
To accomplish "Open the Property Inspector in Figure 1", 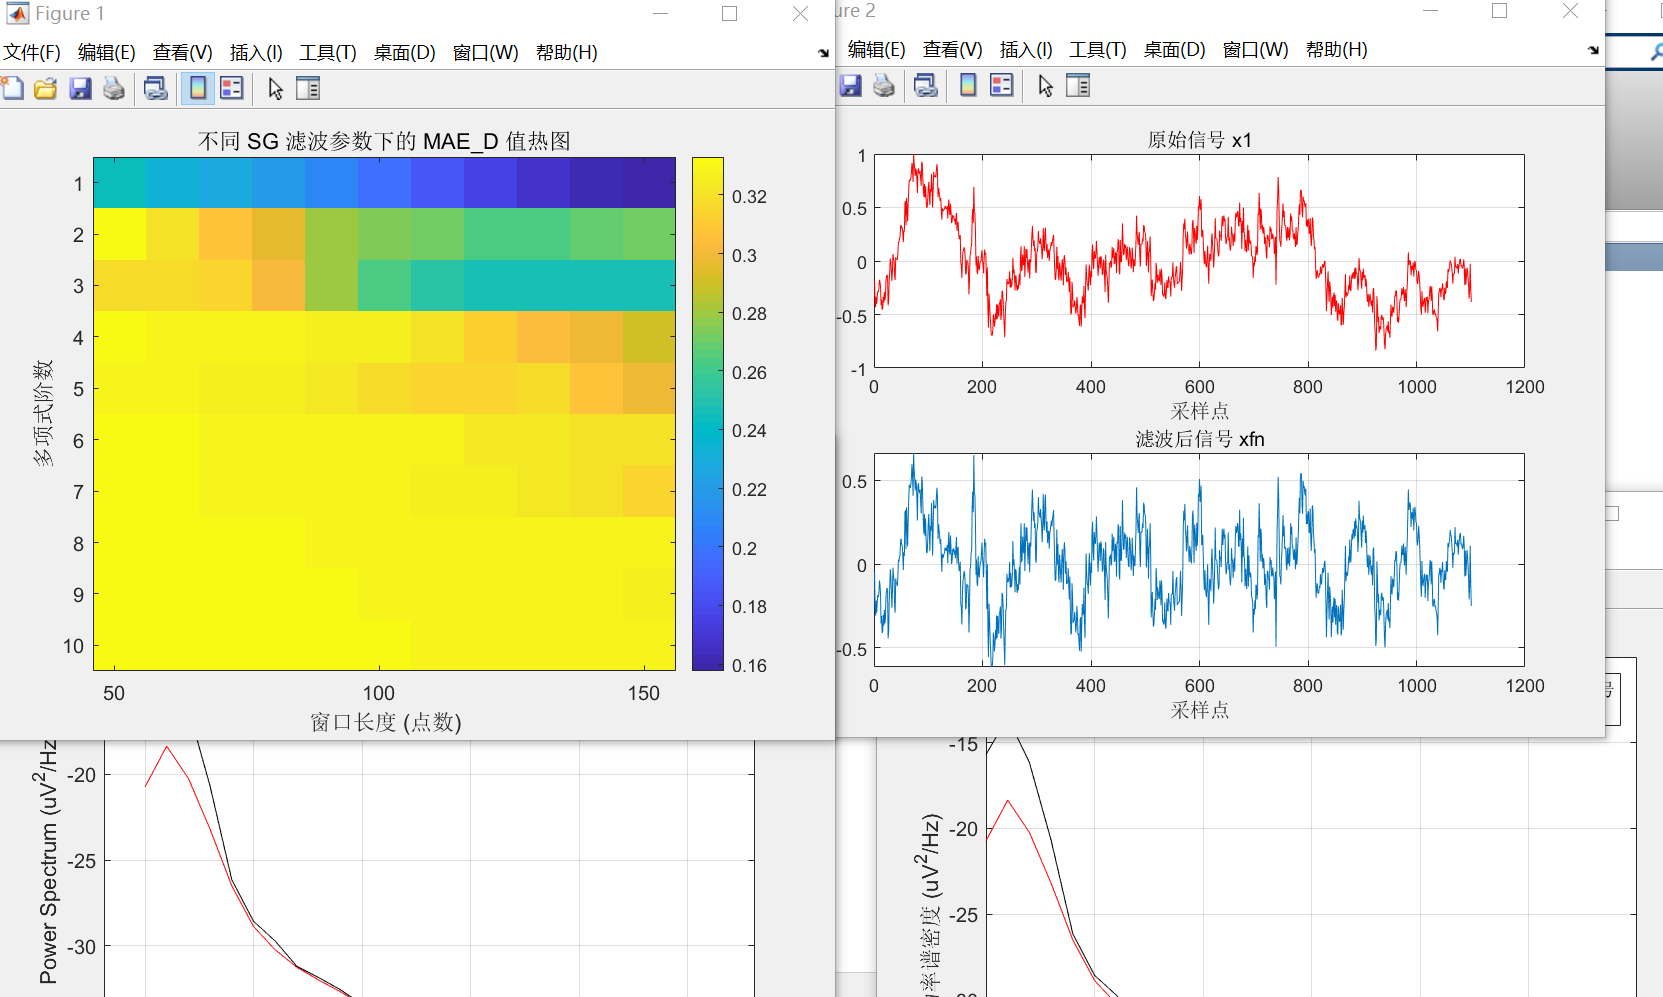I will 308,89.
